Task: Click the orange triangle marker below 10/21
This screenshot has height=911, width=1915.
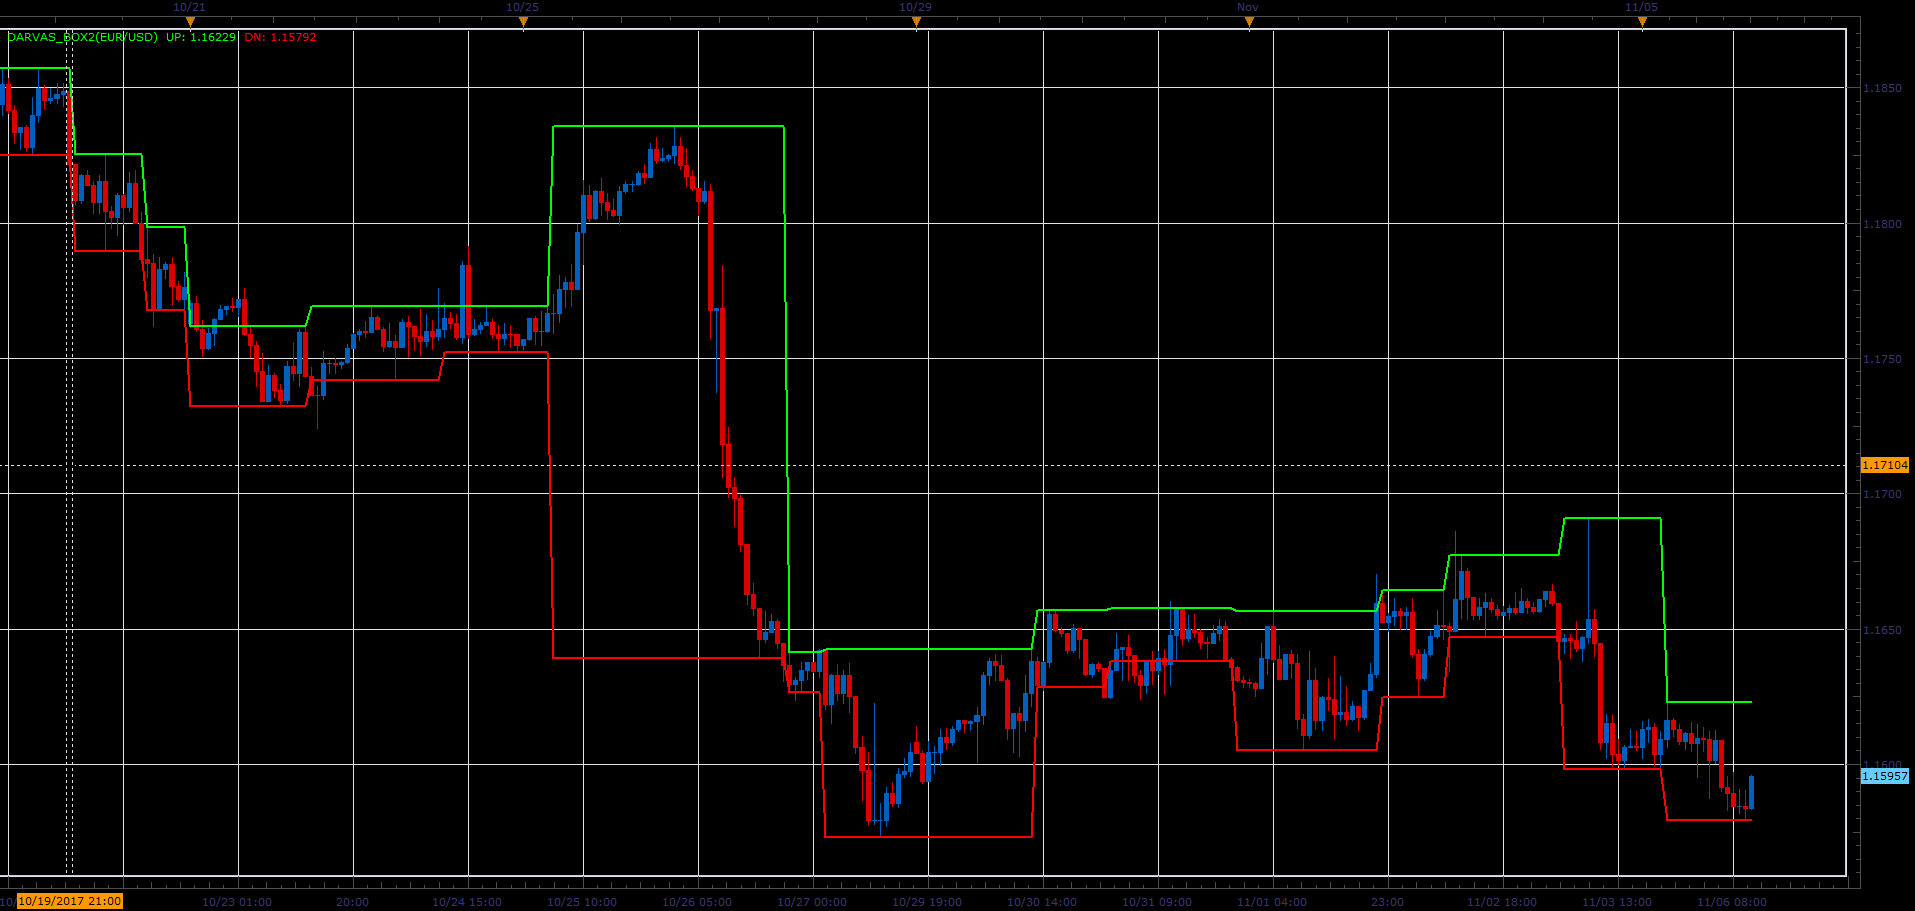Action: coord(190,22)
